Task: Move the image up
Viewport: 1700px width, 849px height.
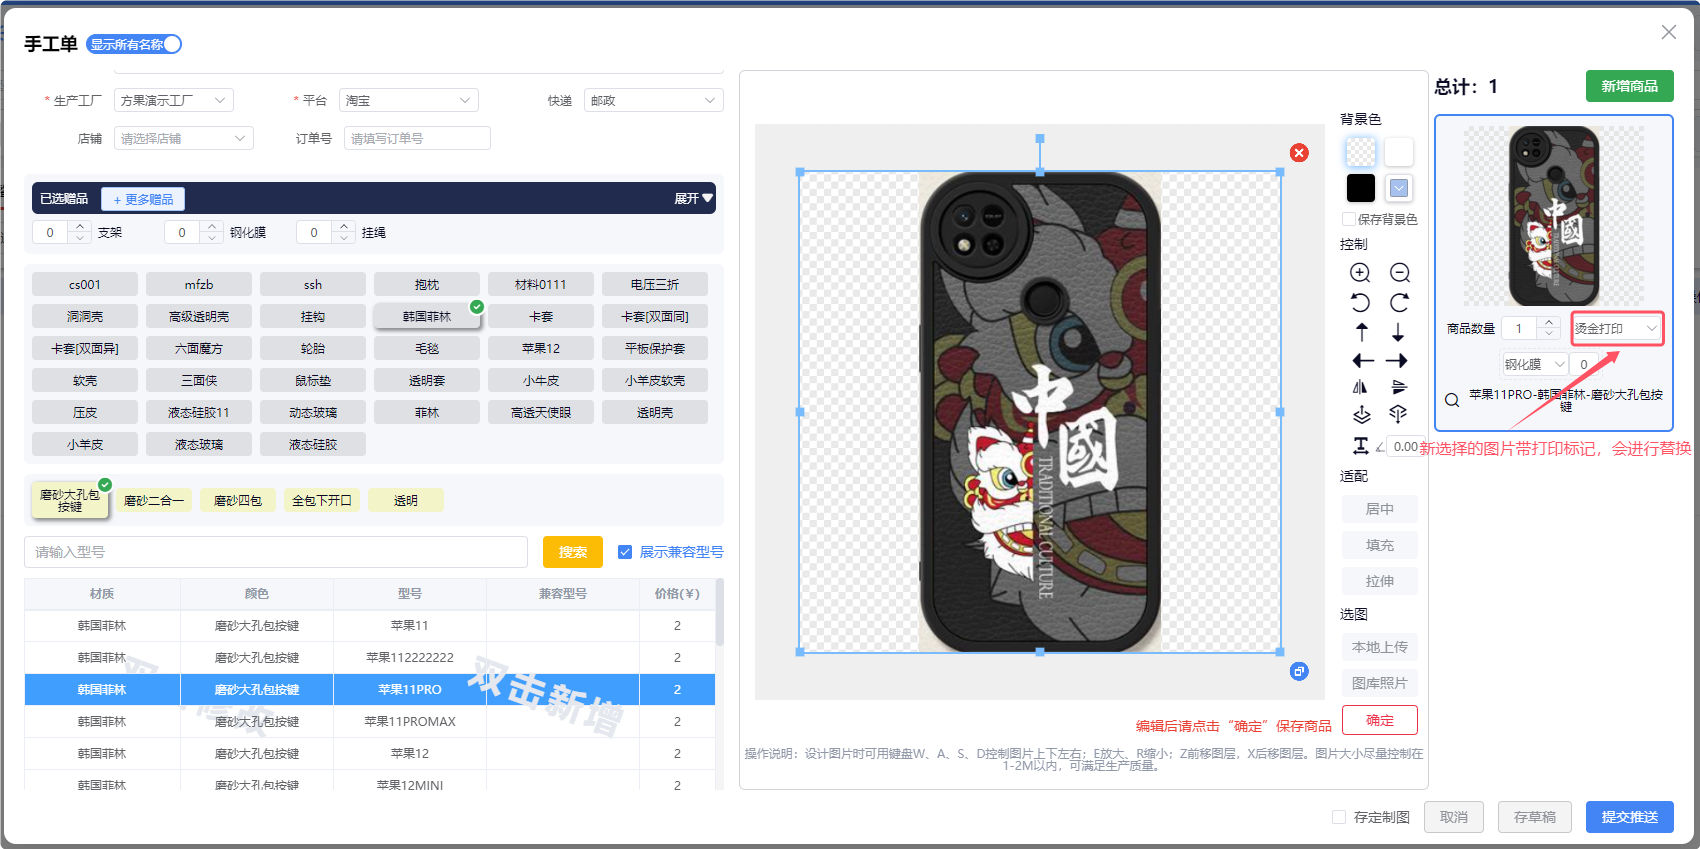Action: pyautogui.click(x=1361, y=332)
